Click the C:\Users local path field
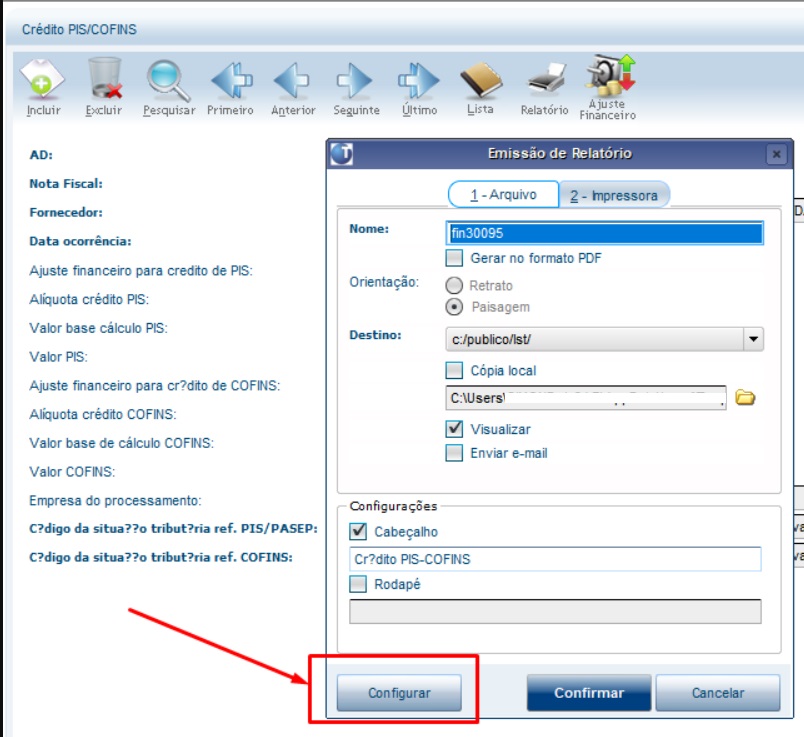 tap(586, 398)
